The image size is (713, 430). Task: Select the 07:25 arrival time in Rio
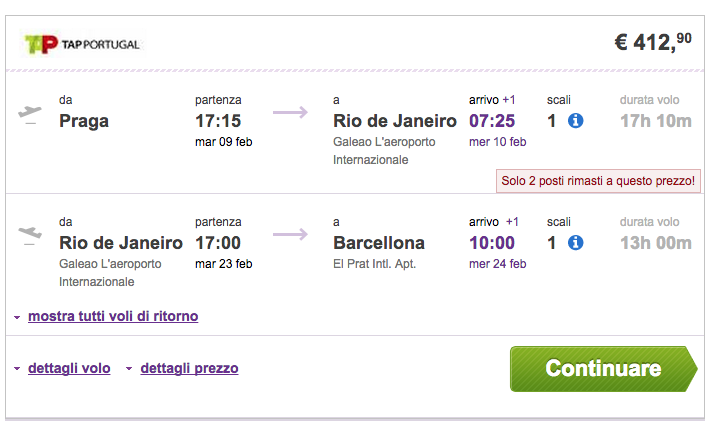(492, 121)
